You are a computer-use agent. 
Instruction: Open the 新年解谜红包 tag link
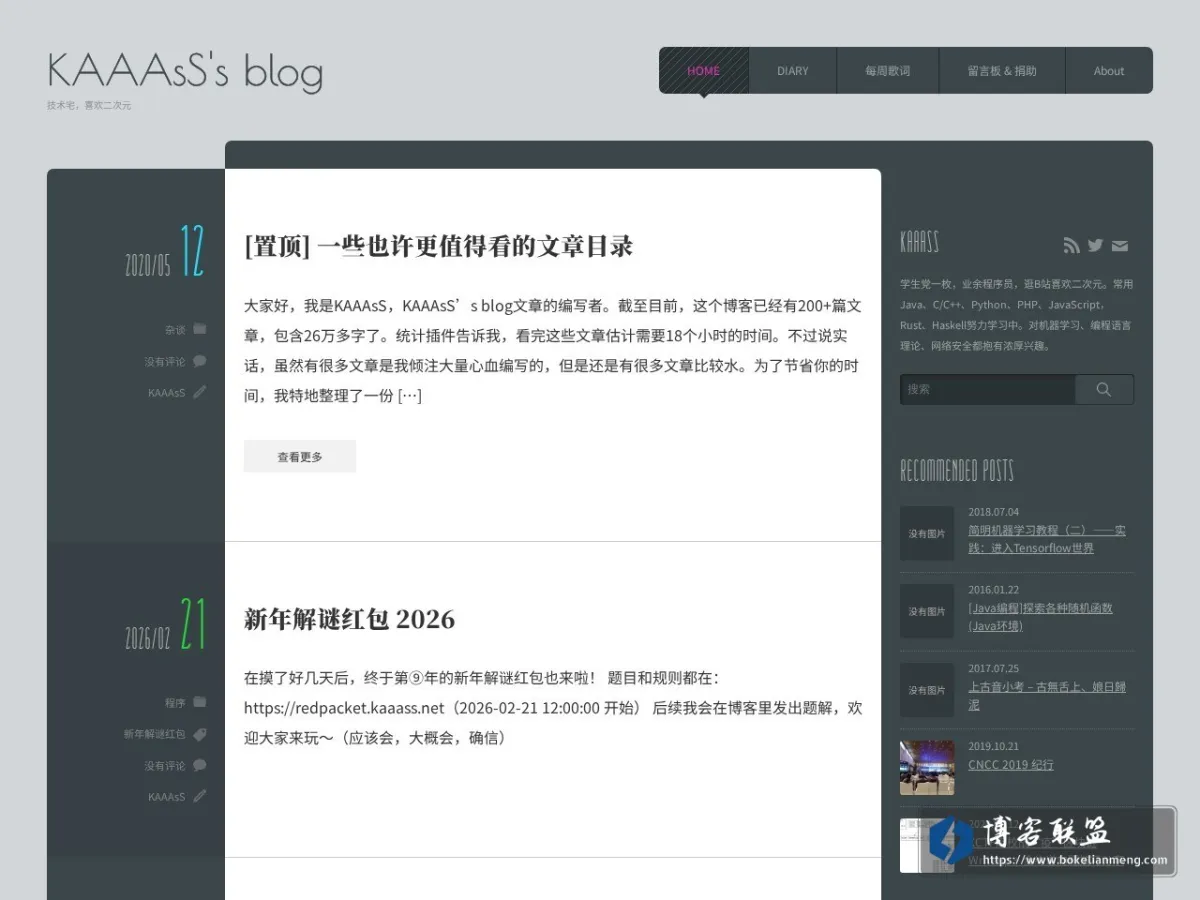click(155, 734)
